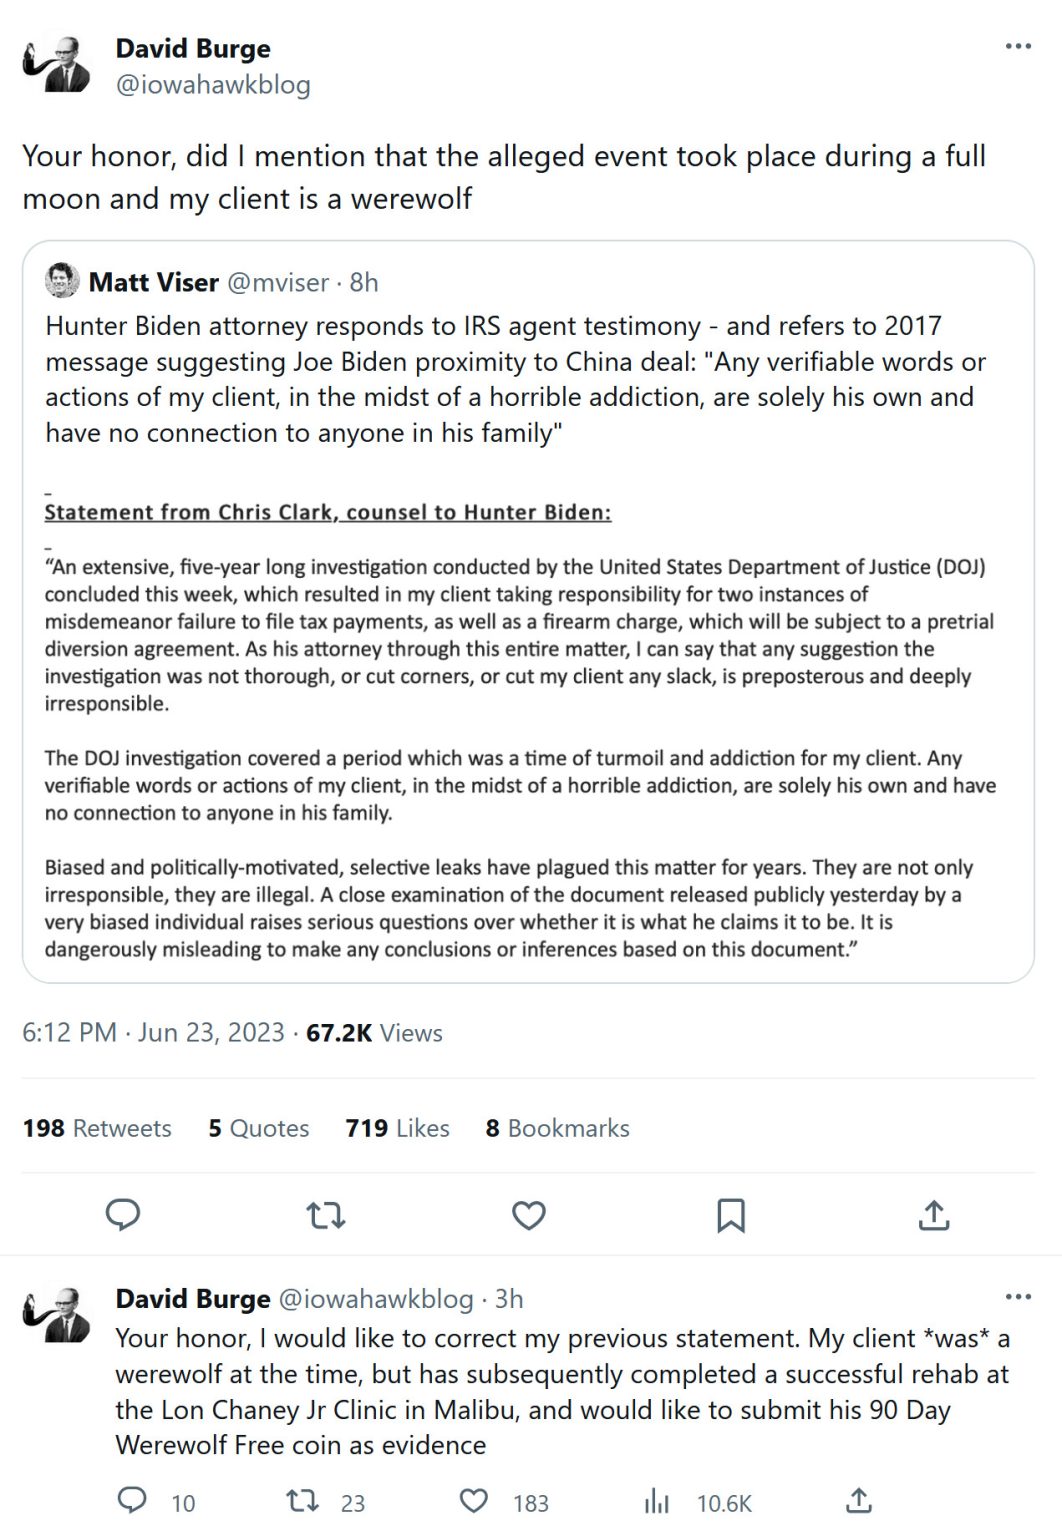
Task: Bookmark the main tweet
Action: click(731, 1215)
